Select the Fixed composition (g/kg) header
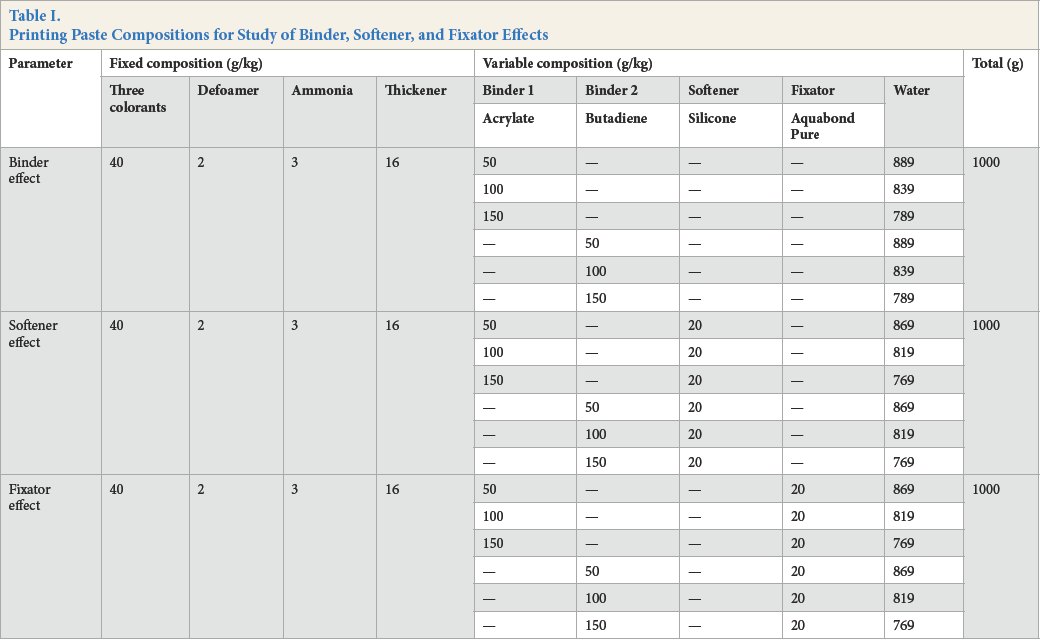1040x639 pixels. [186, 64]
